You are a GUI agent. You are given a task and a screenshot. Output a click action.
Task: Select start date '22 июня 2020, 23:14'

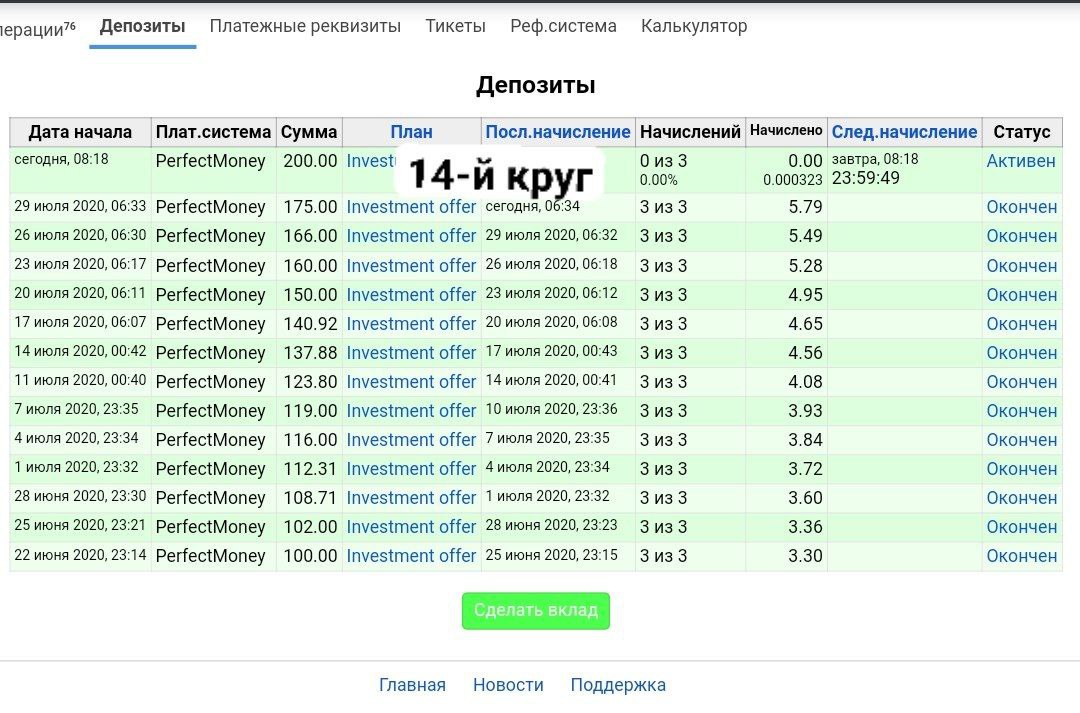pos(80,555)
